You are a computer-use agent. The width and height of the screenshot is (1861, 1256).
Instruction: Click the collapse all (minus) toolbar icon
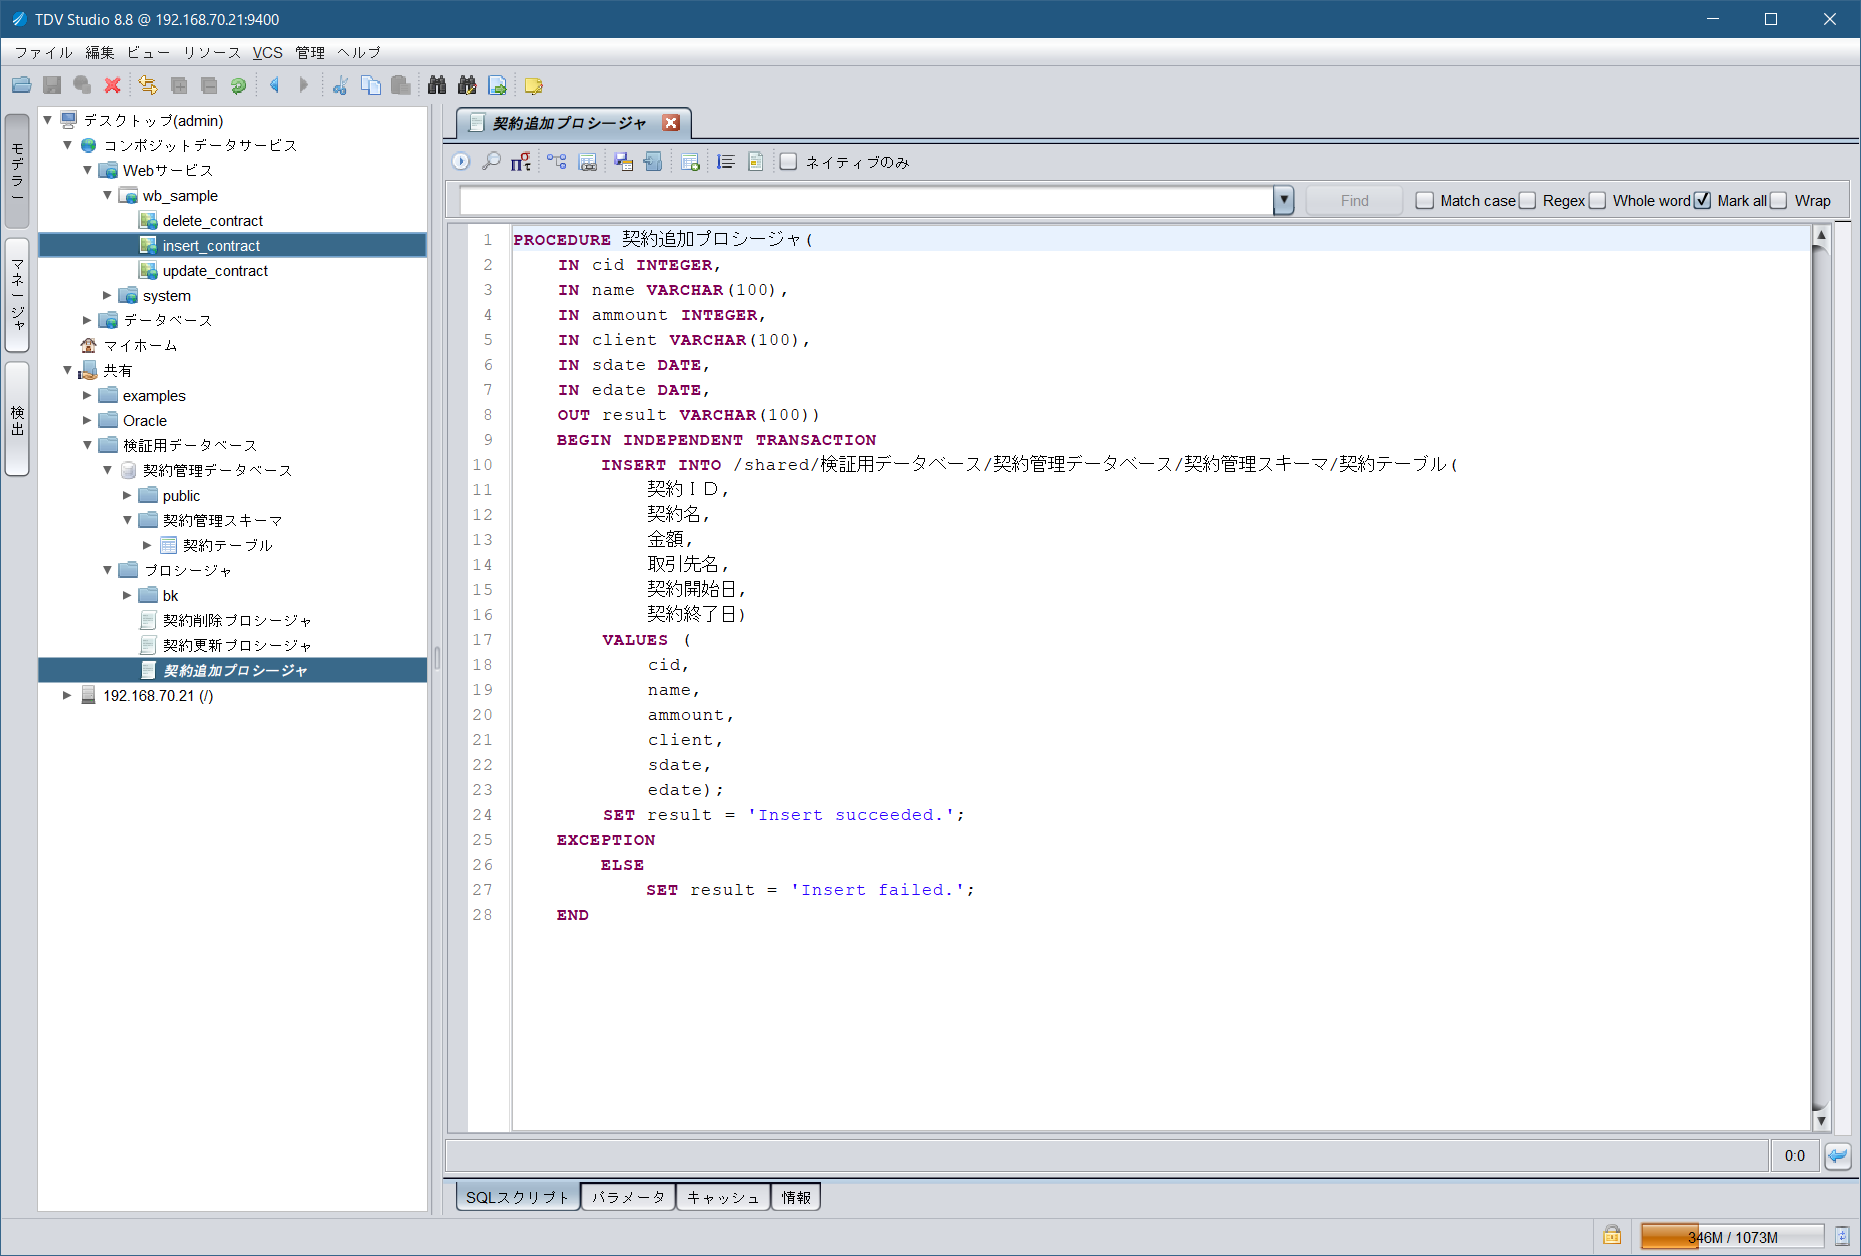(209, 86)
